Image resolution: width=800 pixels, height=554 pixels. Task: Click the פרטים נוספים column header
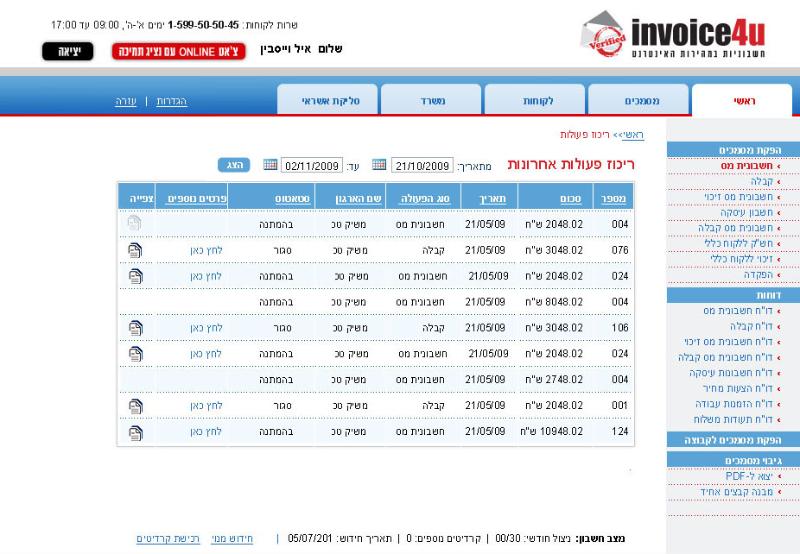[197, 198]
